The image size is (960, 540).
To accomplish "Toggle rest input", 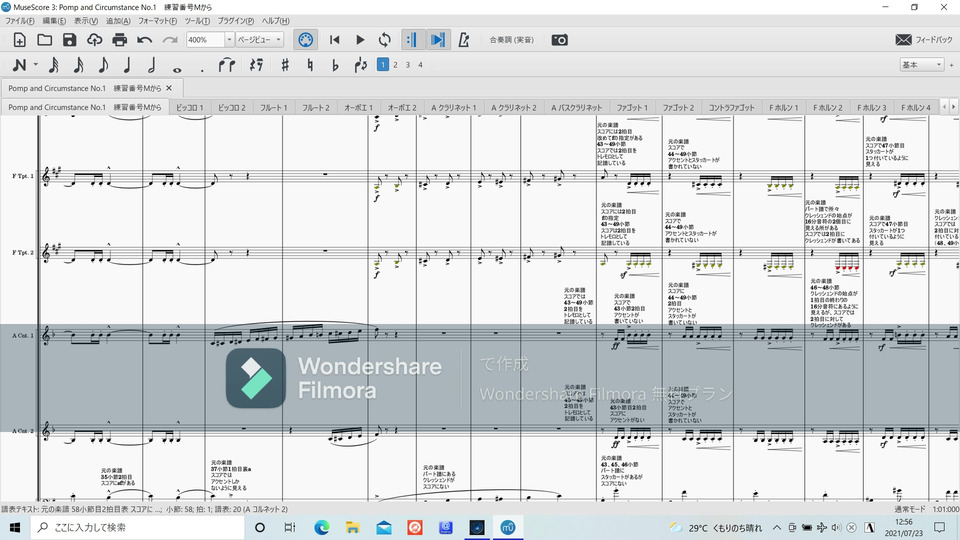I will 257,65.
